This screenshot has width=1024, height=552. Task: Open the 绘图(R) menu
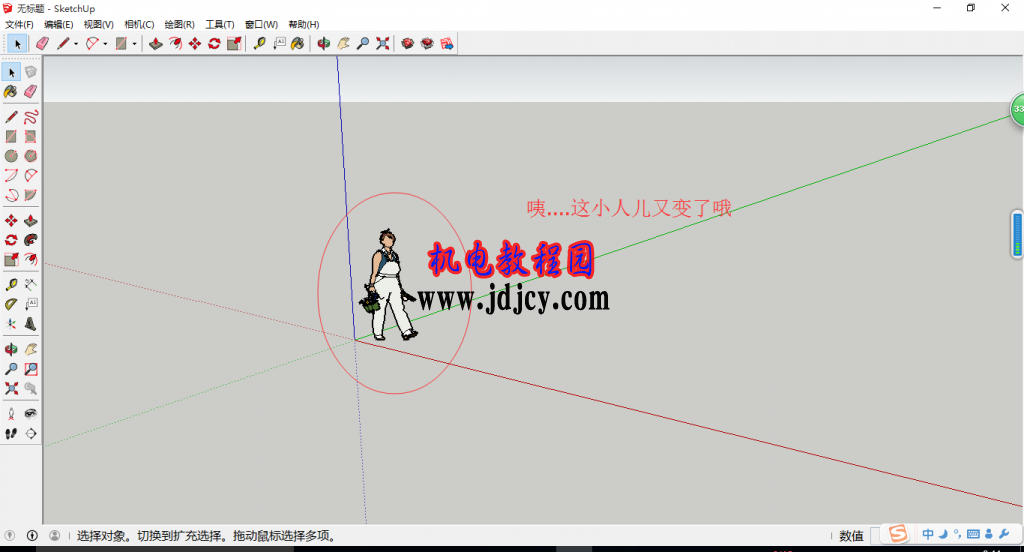[x=180, y=24]
